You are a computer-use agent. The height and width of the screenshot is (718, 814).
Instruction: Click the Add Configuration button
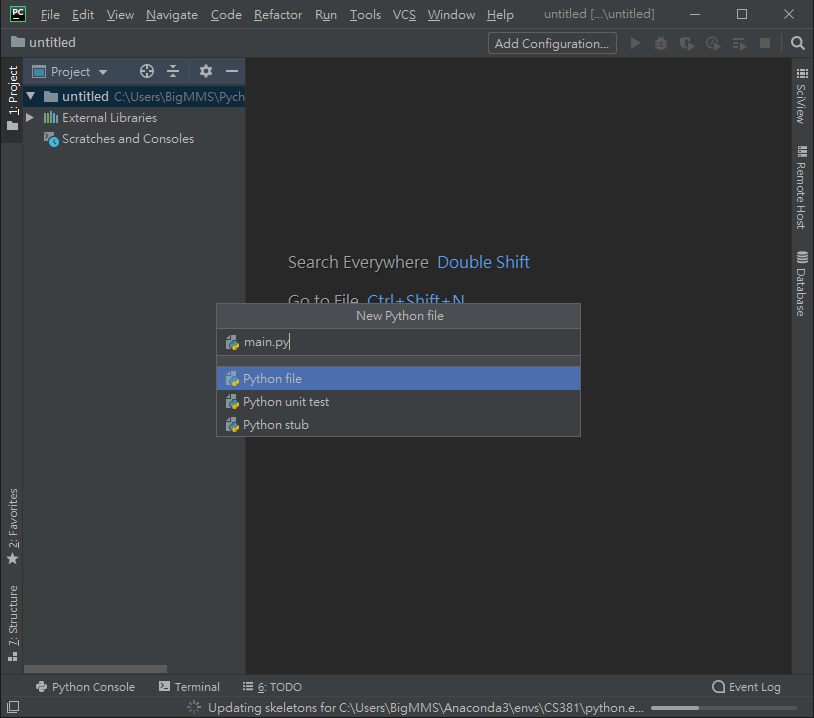pyautogui.click(x=552, y=43)
